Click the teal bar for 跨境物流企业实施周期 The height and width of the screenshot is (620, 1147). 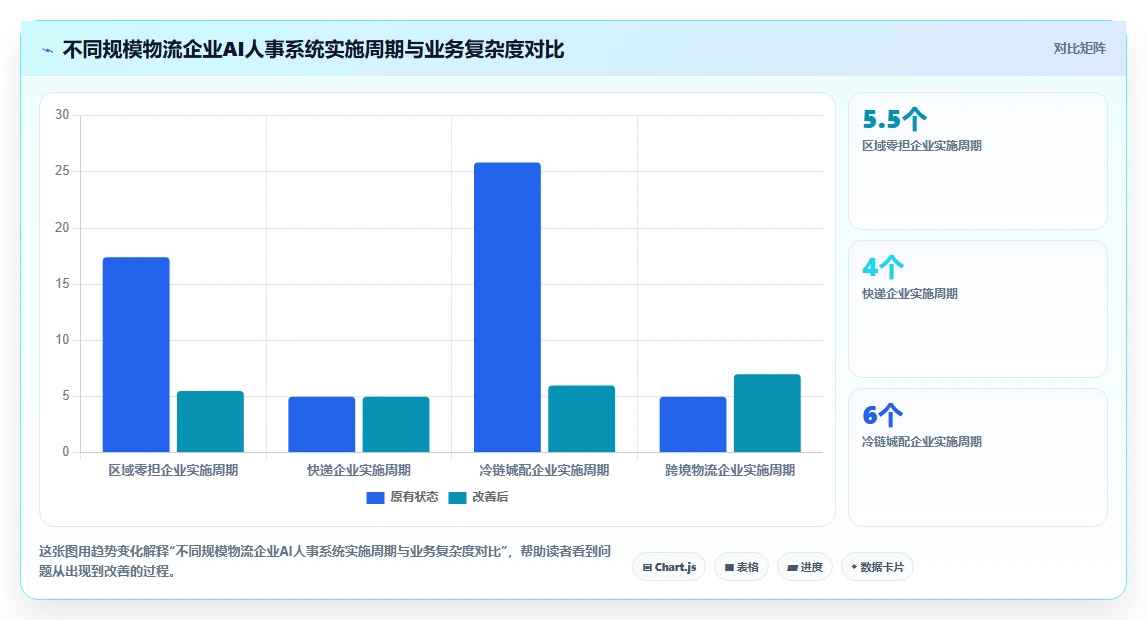(x=767, y=413)
